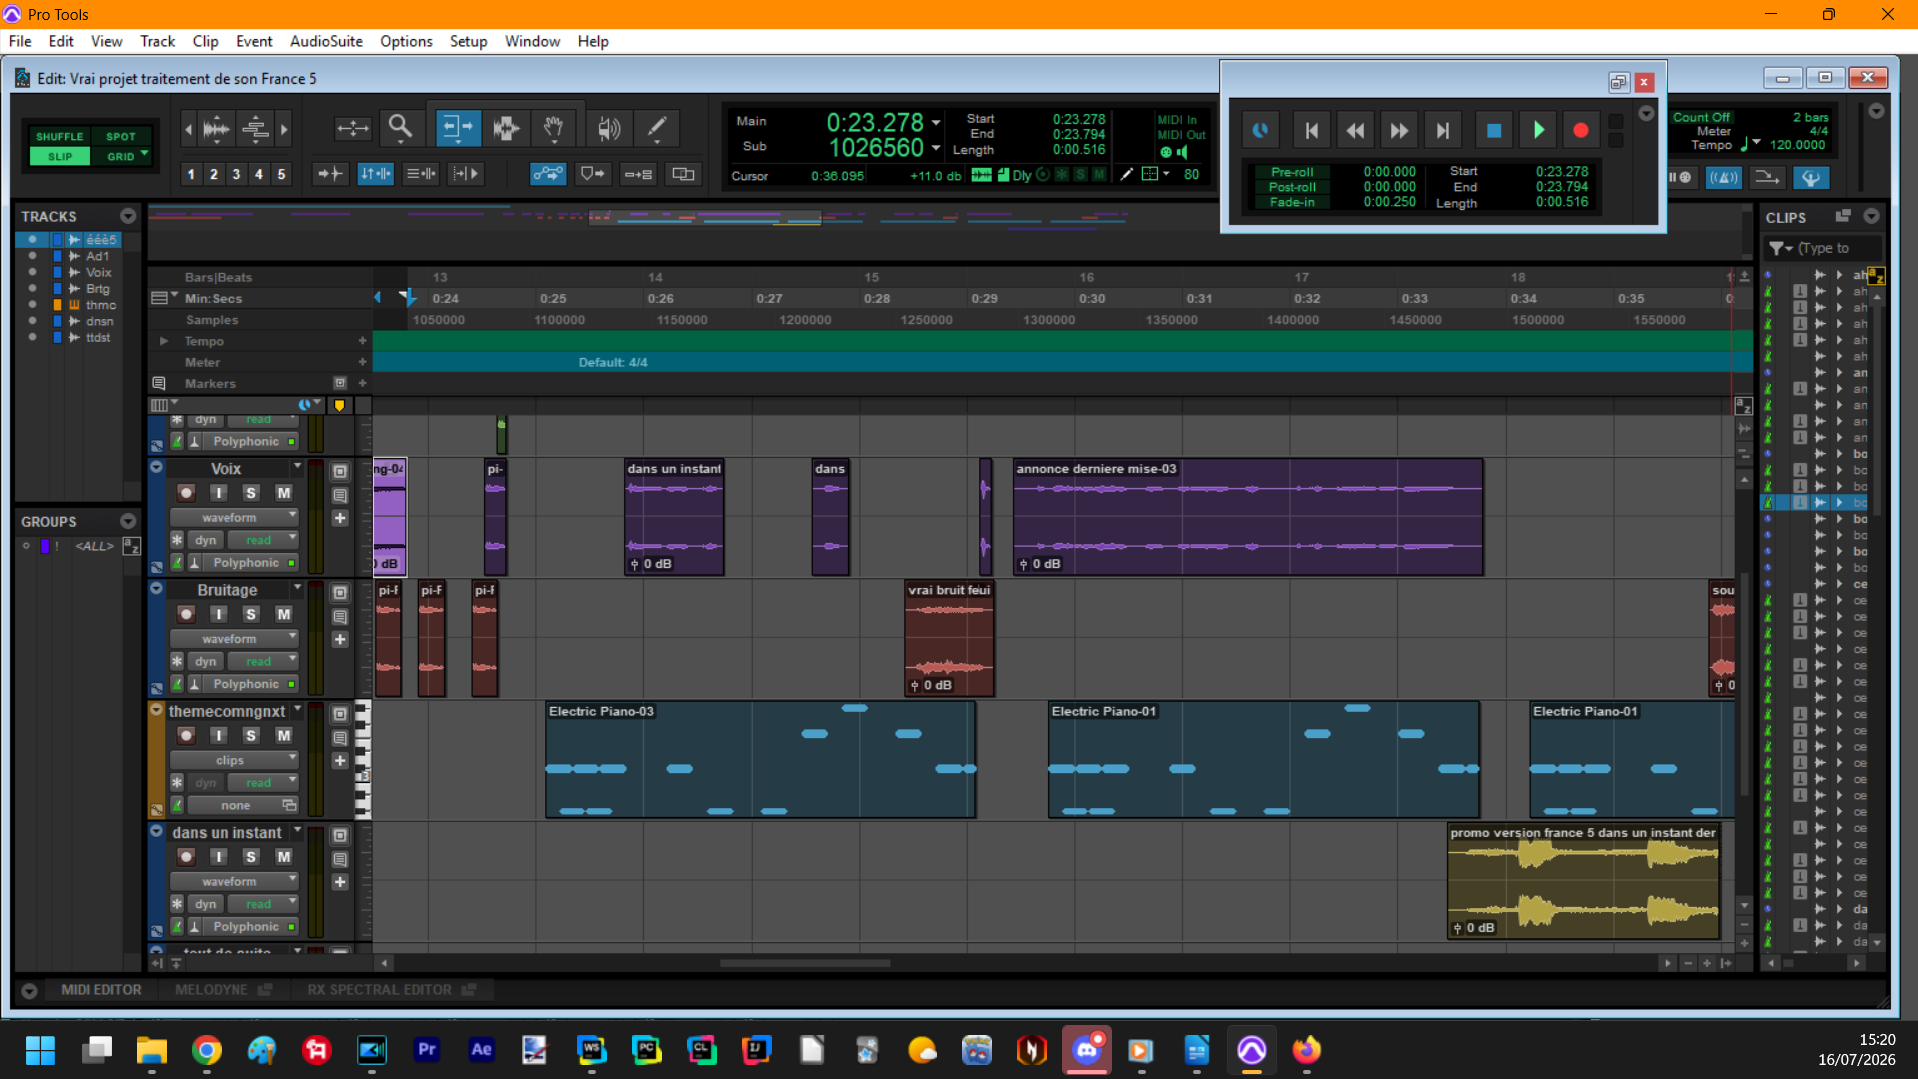The image size is (1918, 1079).
Task: Select the annonce derniere mise-03 clip
Action: tap(1248, 517)
